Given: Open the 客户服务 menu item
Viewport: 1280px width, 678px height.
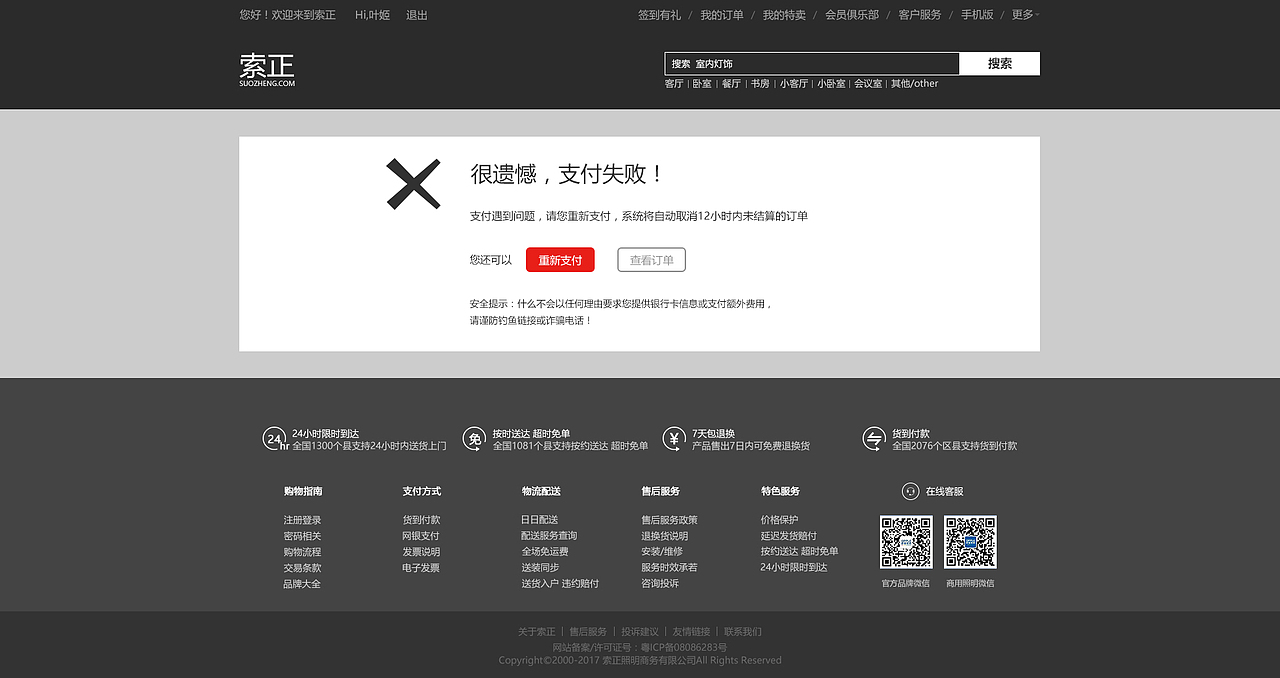Looking at the screenshot, I should pos(919,15).
